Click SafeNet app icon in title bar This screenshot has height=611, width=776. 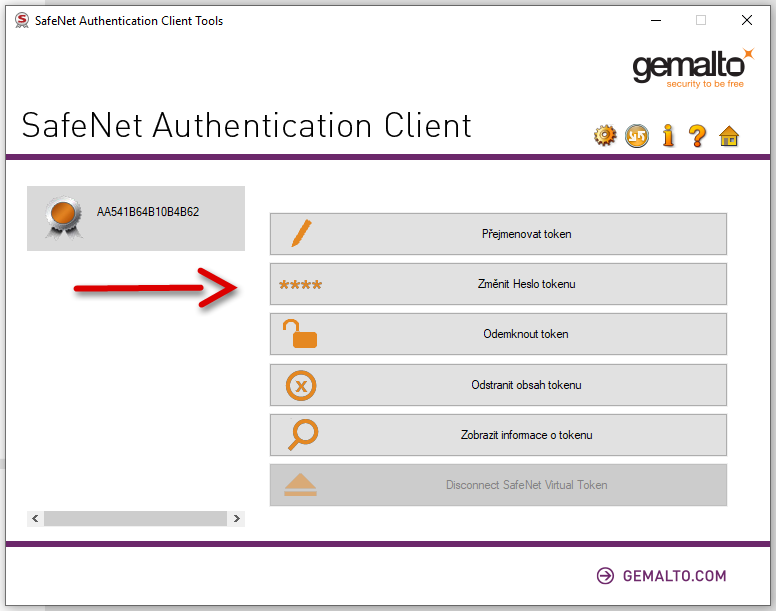click(22, 20)
